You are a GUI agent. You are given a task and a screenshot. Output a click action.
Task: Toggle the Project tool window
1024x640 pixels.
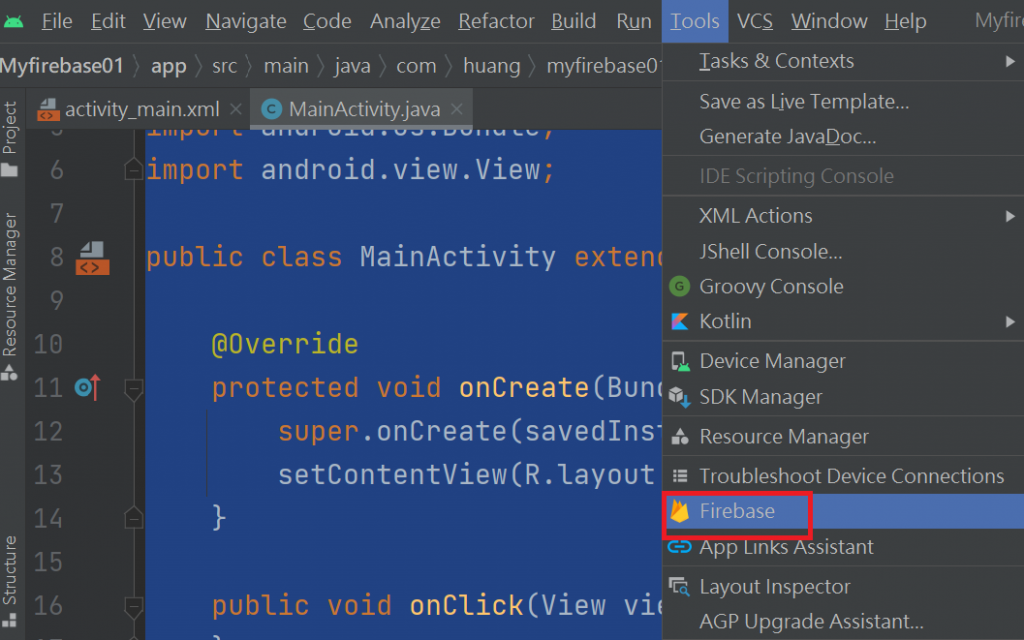coord(10,139)
